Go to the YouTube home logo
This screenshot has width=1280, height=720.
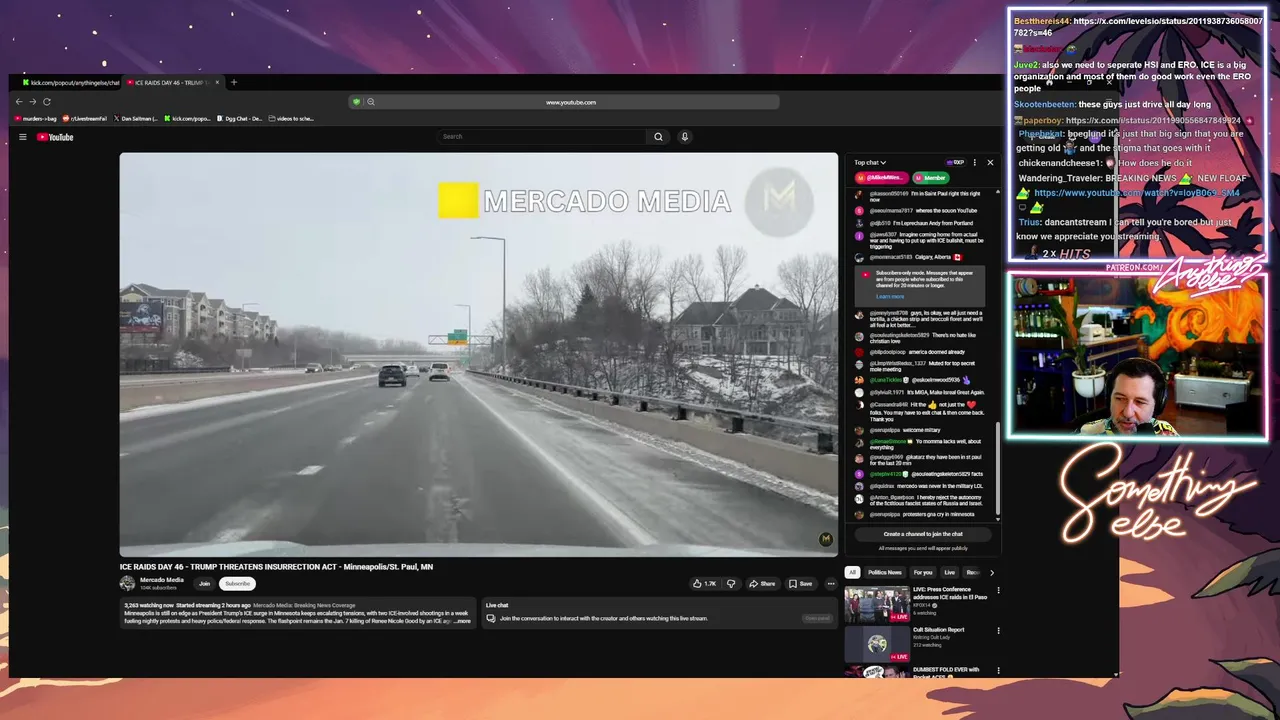pyautogui.click(x=55, y=137)
